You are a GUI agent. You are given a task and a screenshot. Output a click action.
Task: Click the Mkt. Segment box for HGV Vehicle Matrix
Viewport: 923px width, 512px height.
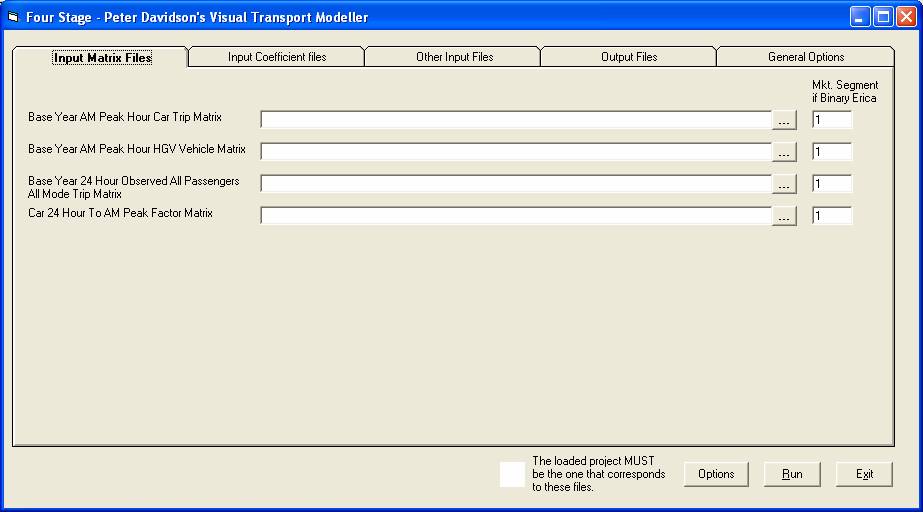coord(832,152)
